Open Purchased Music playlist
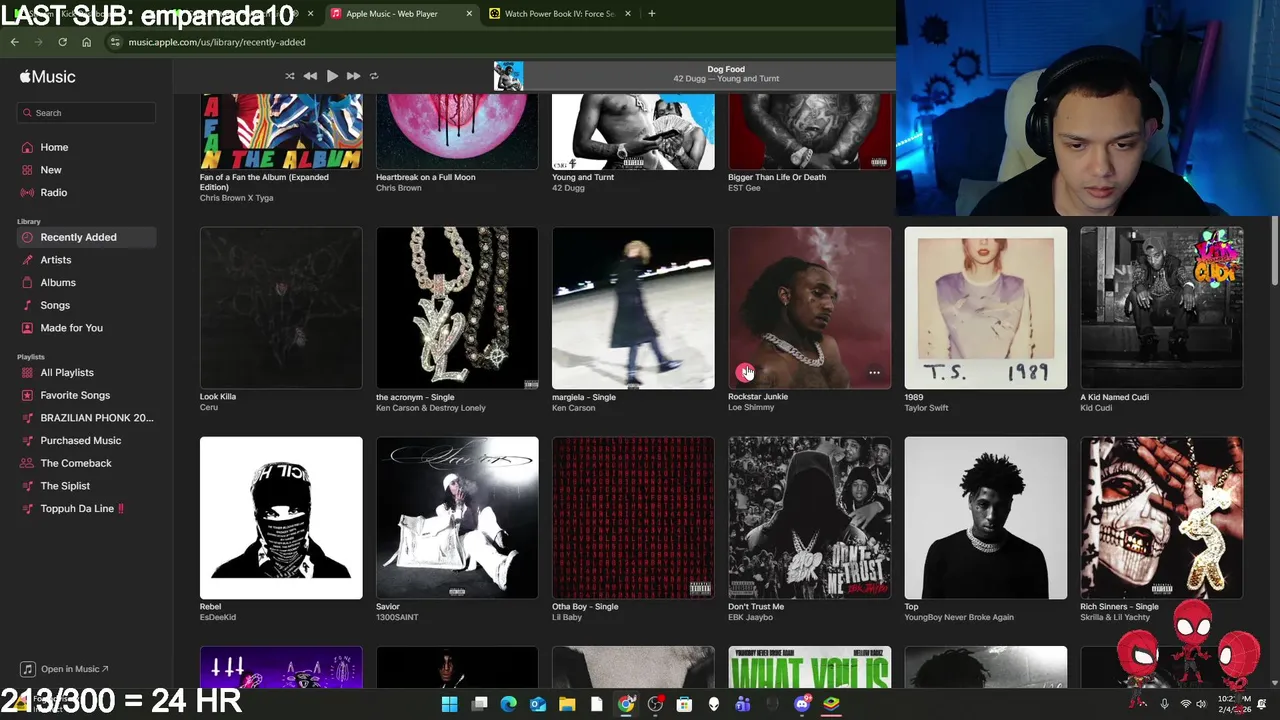Screen dimensions: 1280x720 pyautogui.click(x=80, y=441)
